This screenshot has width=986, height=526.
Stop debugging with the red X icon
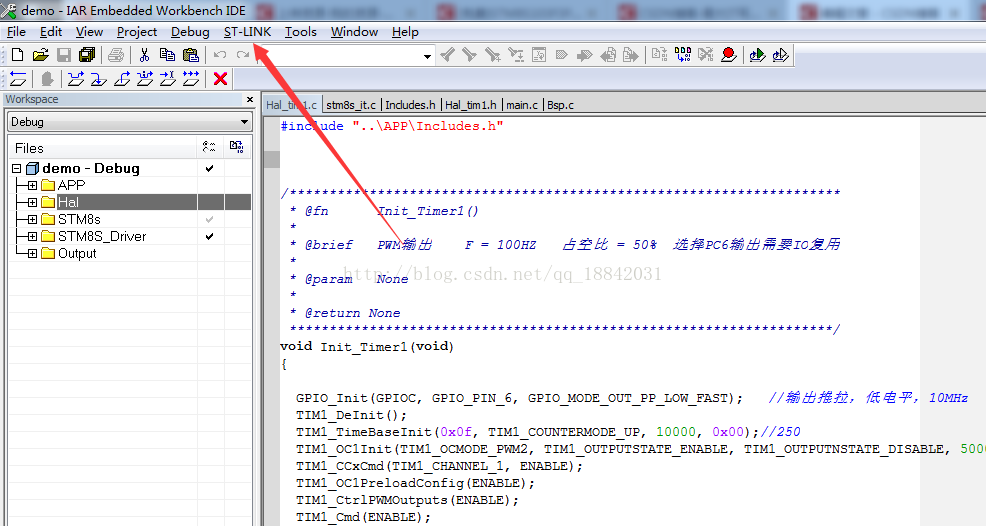click(x=220, y=79)
